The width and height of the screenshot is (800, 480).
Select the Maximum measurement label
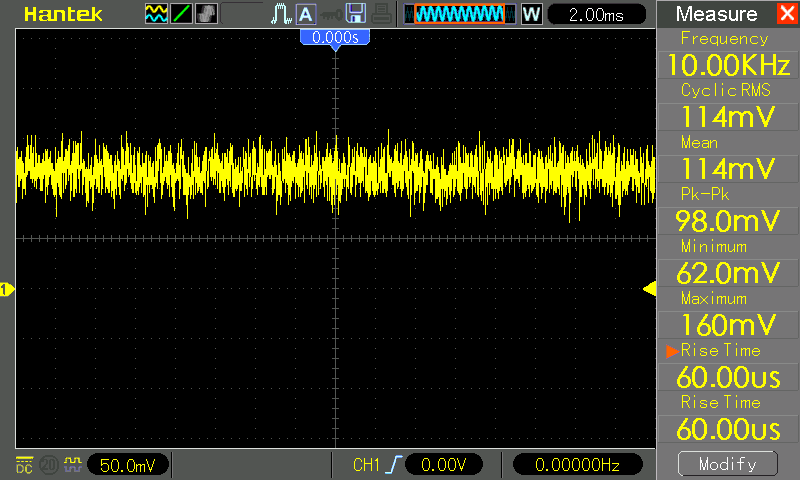point(714,298)
